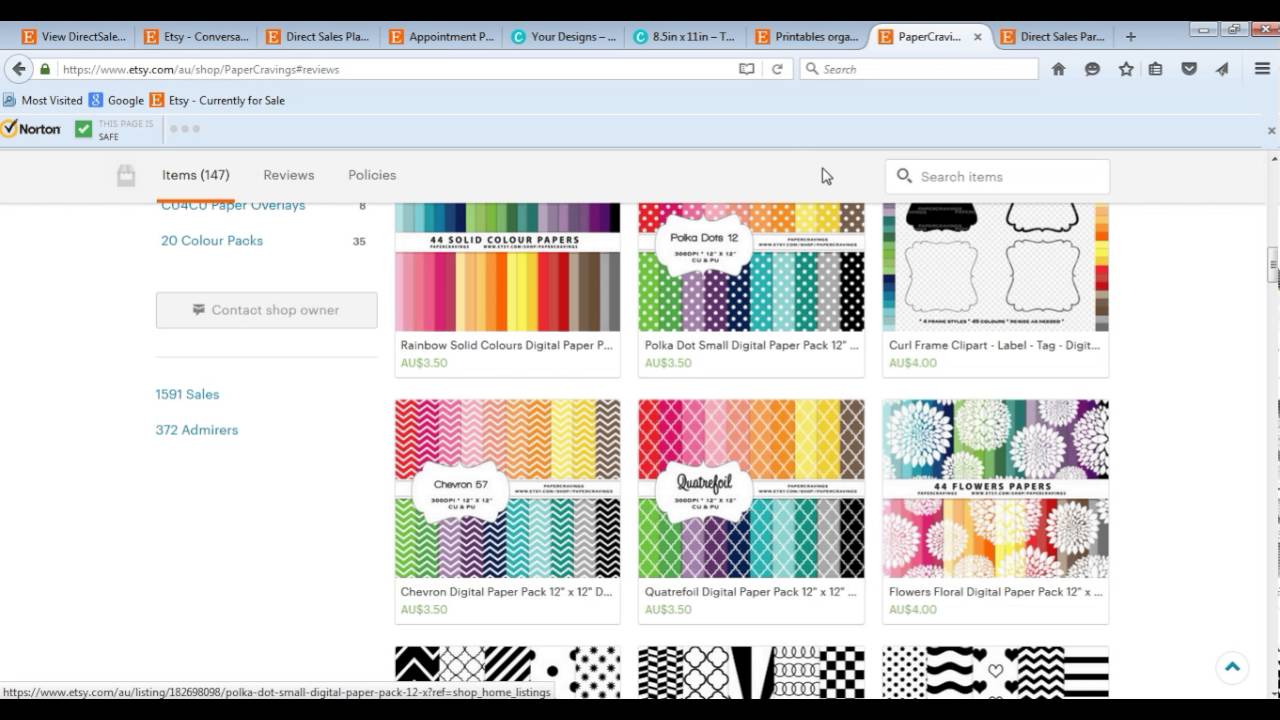Switch to Appointment P tab

click(441, 37)
